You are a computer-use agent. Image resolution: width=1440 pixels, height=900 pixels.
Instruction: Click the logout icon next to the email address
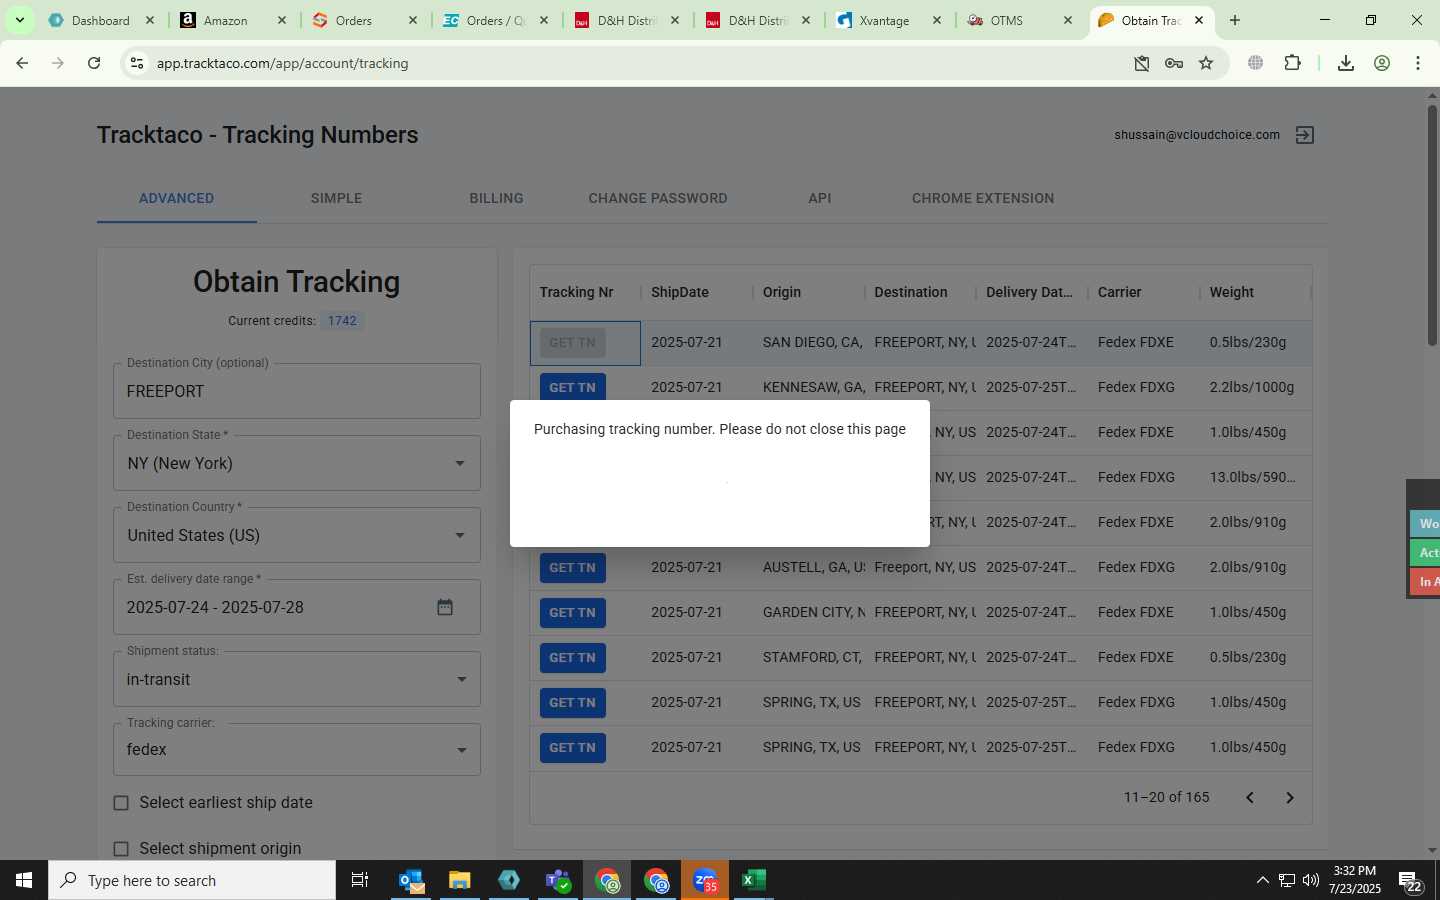[1304, 135]
